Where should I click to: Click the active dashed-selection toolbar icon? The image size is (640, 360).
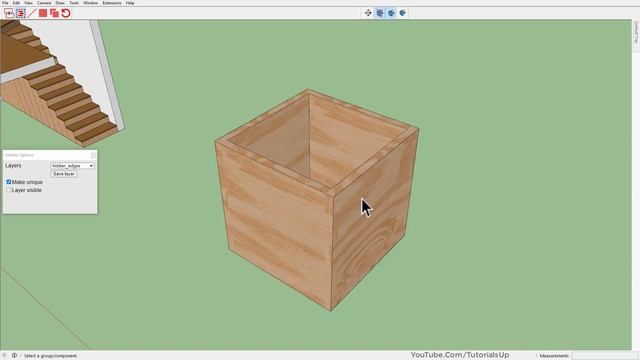tap(20, 13)
